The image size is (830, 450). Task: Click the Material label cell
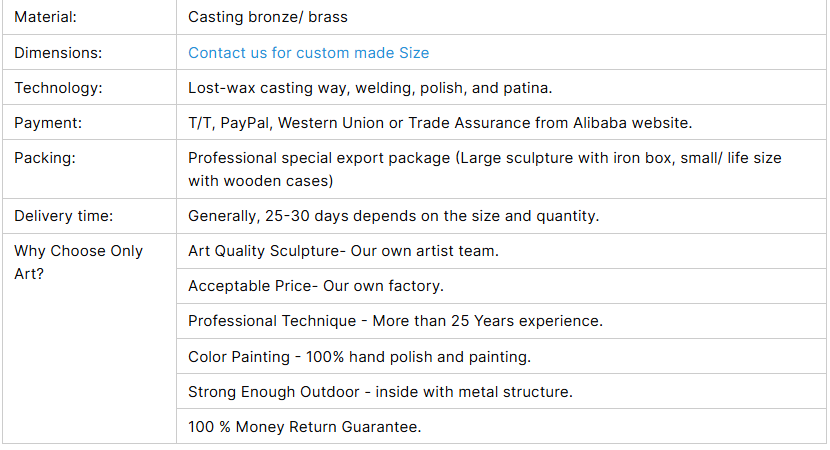[89, 17]
